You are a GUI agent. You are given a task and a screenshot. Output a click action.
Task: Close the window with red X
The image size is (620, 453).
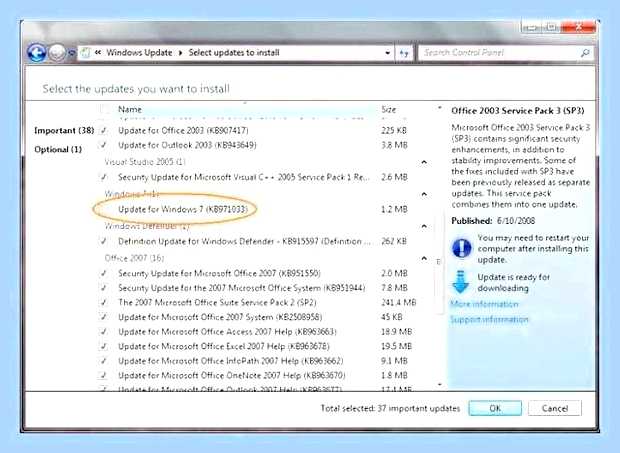[578, 28]
